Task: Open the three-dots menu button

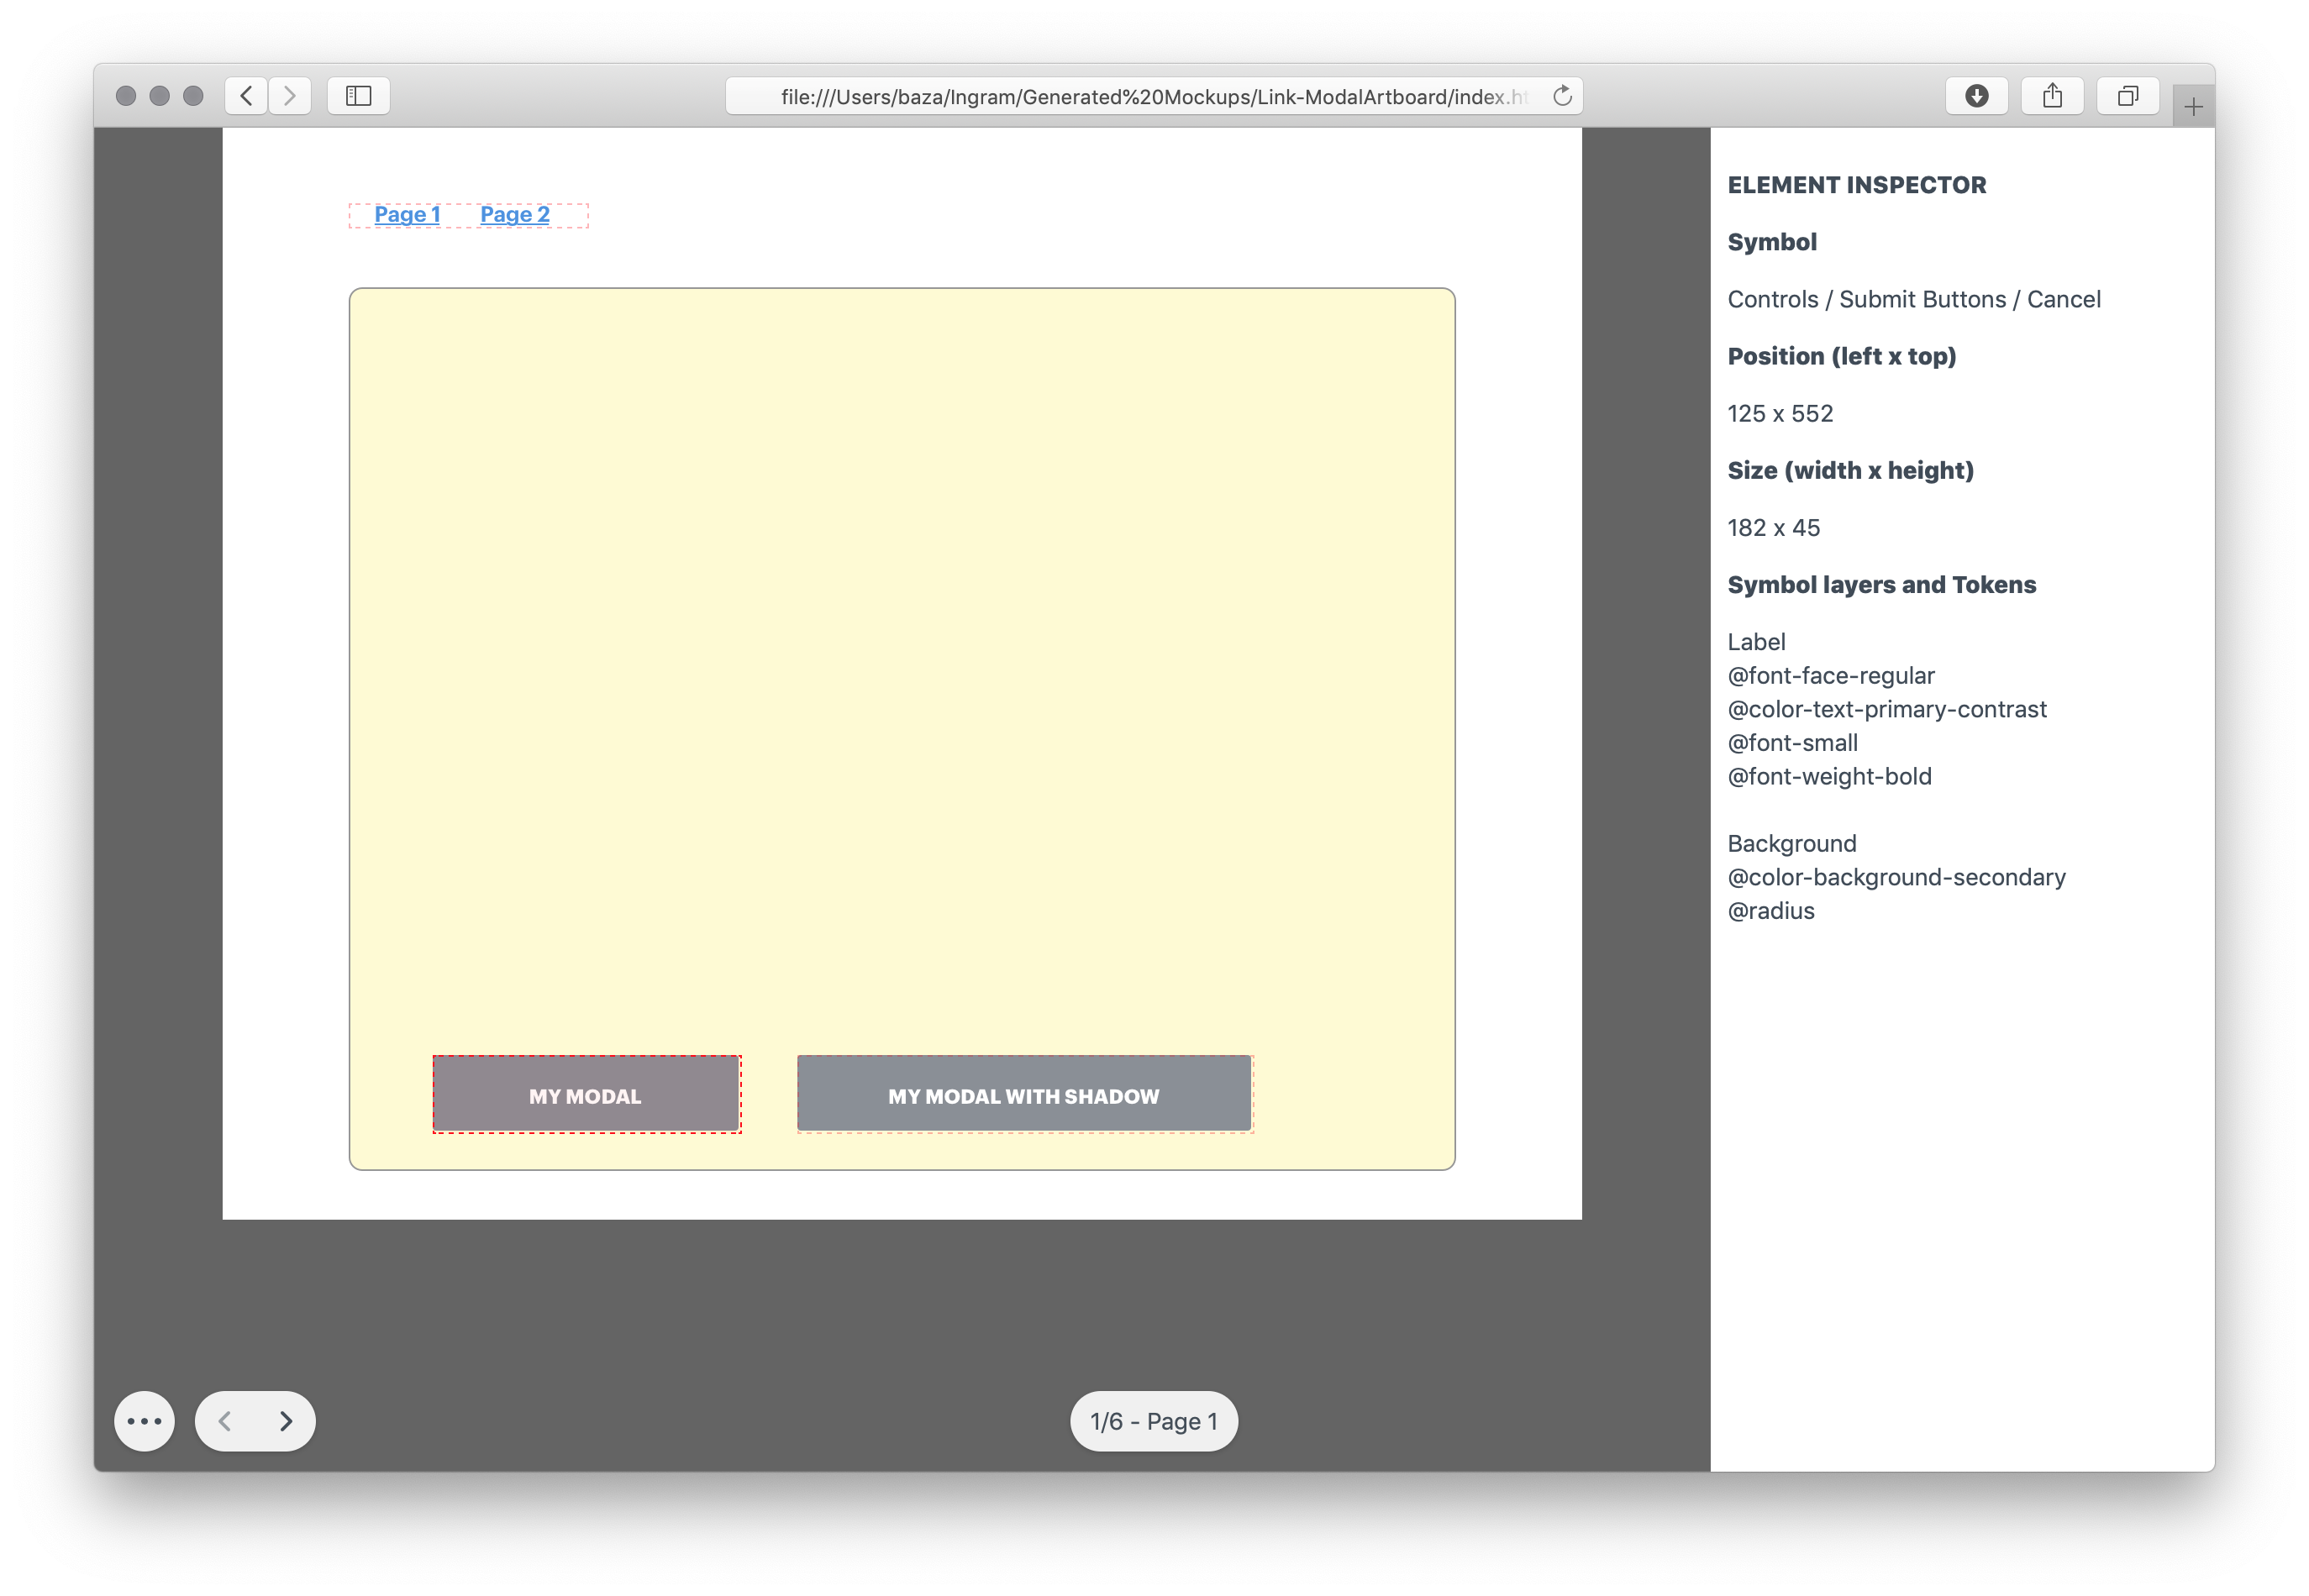Action: point(144,1421)
